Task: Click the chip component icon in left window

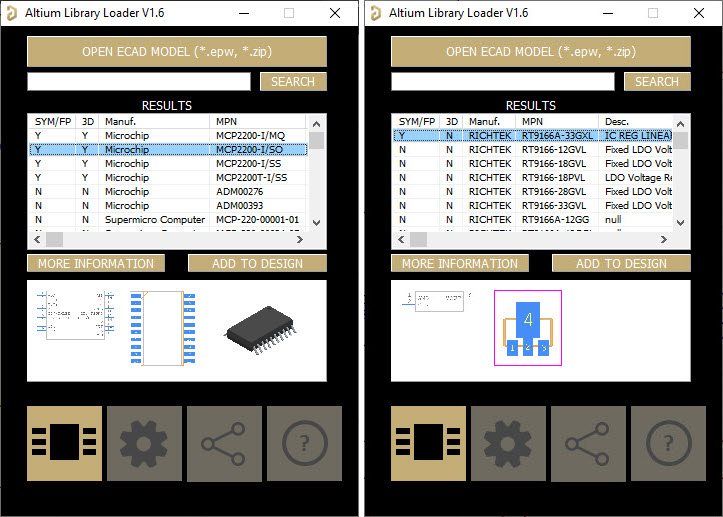Action: pyautogui.click(x=64, y=443)
